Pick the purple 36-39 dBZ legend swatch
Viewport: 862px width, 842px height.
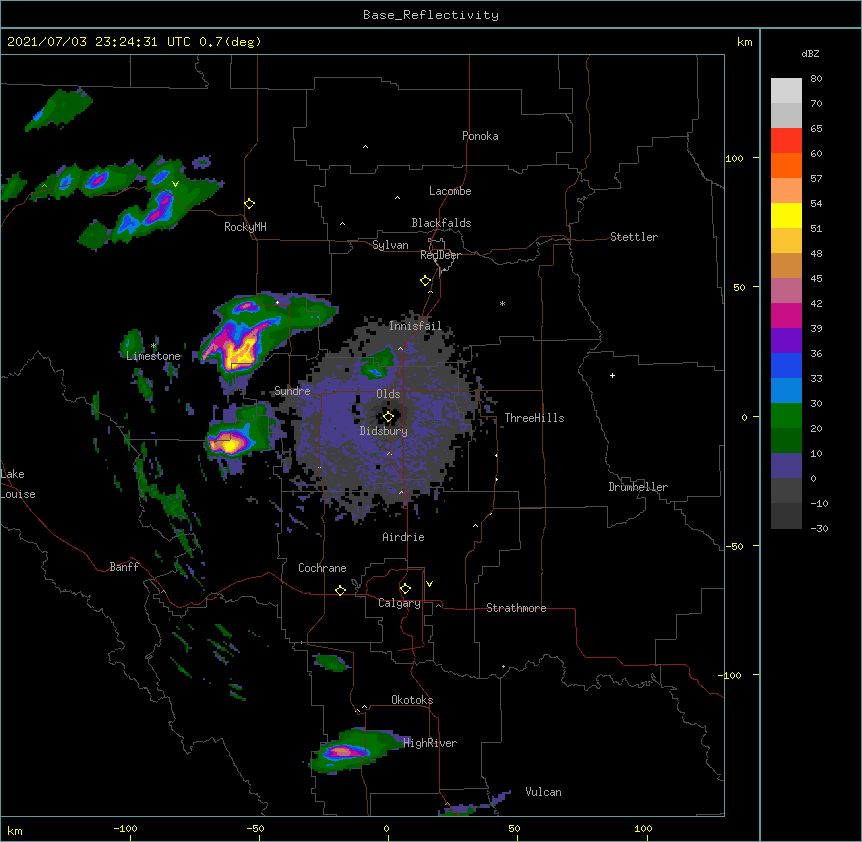click(x=786, y=340)
